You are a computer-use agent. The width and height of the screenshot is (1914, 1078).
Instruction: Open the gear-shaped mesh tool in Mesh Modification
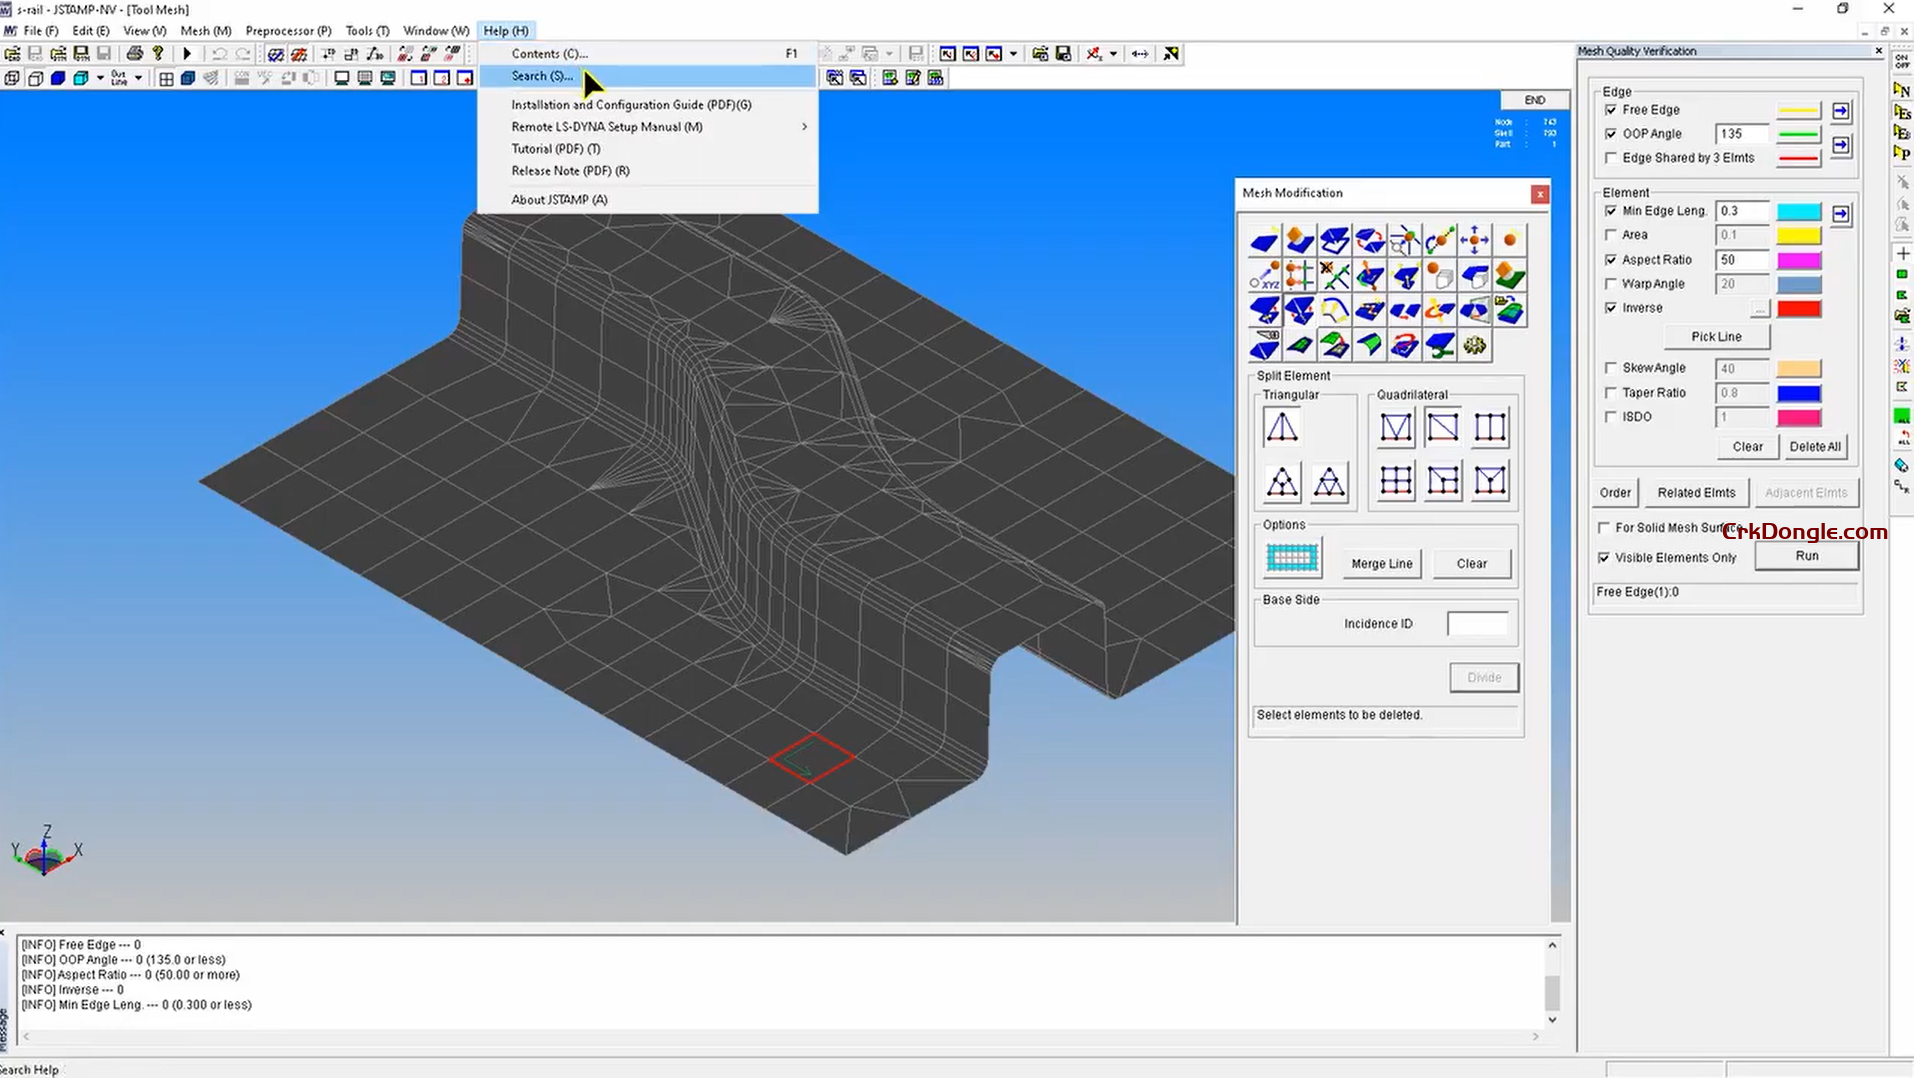tap(1475, 347)
